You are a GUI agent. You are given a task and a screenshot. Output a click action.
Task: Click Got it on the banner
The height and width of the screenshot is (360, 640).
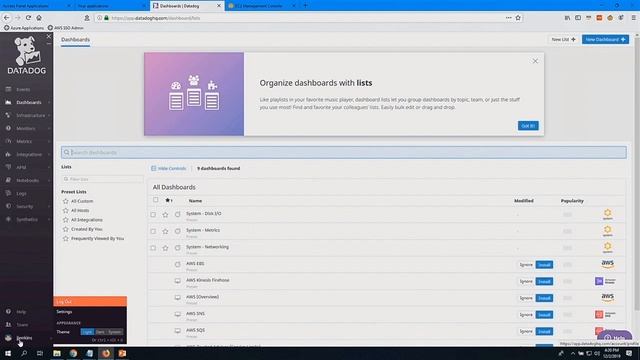pyautogui.click(x=528, y=126)
